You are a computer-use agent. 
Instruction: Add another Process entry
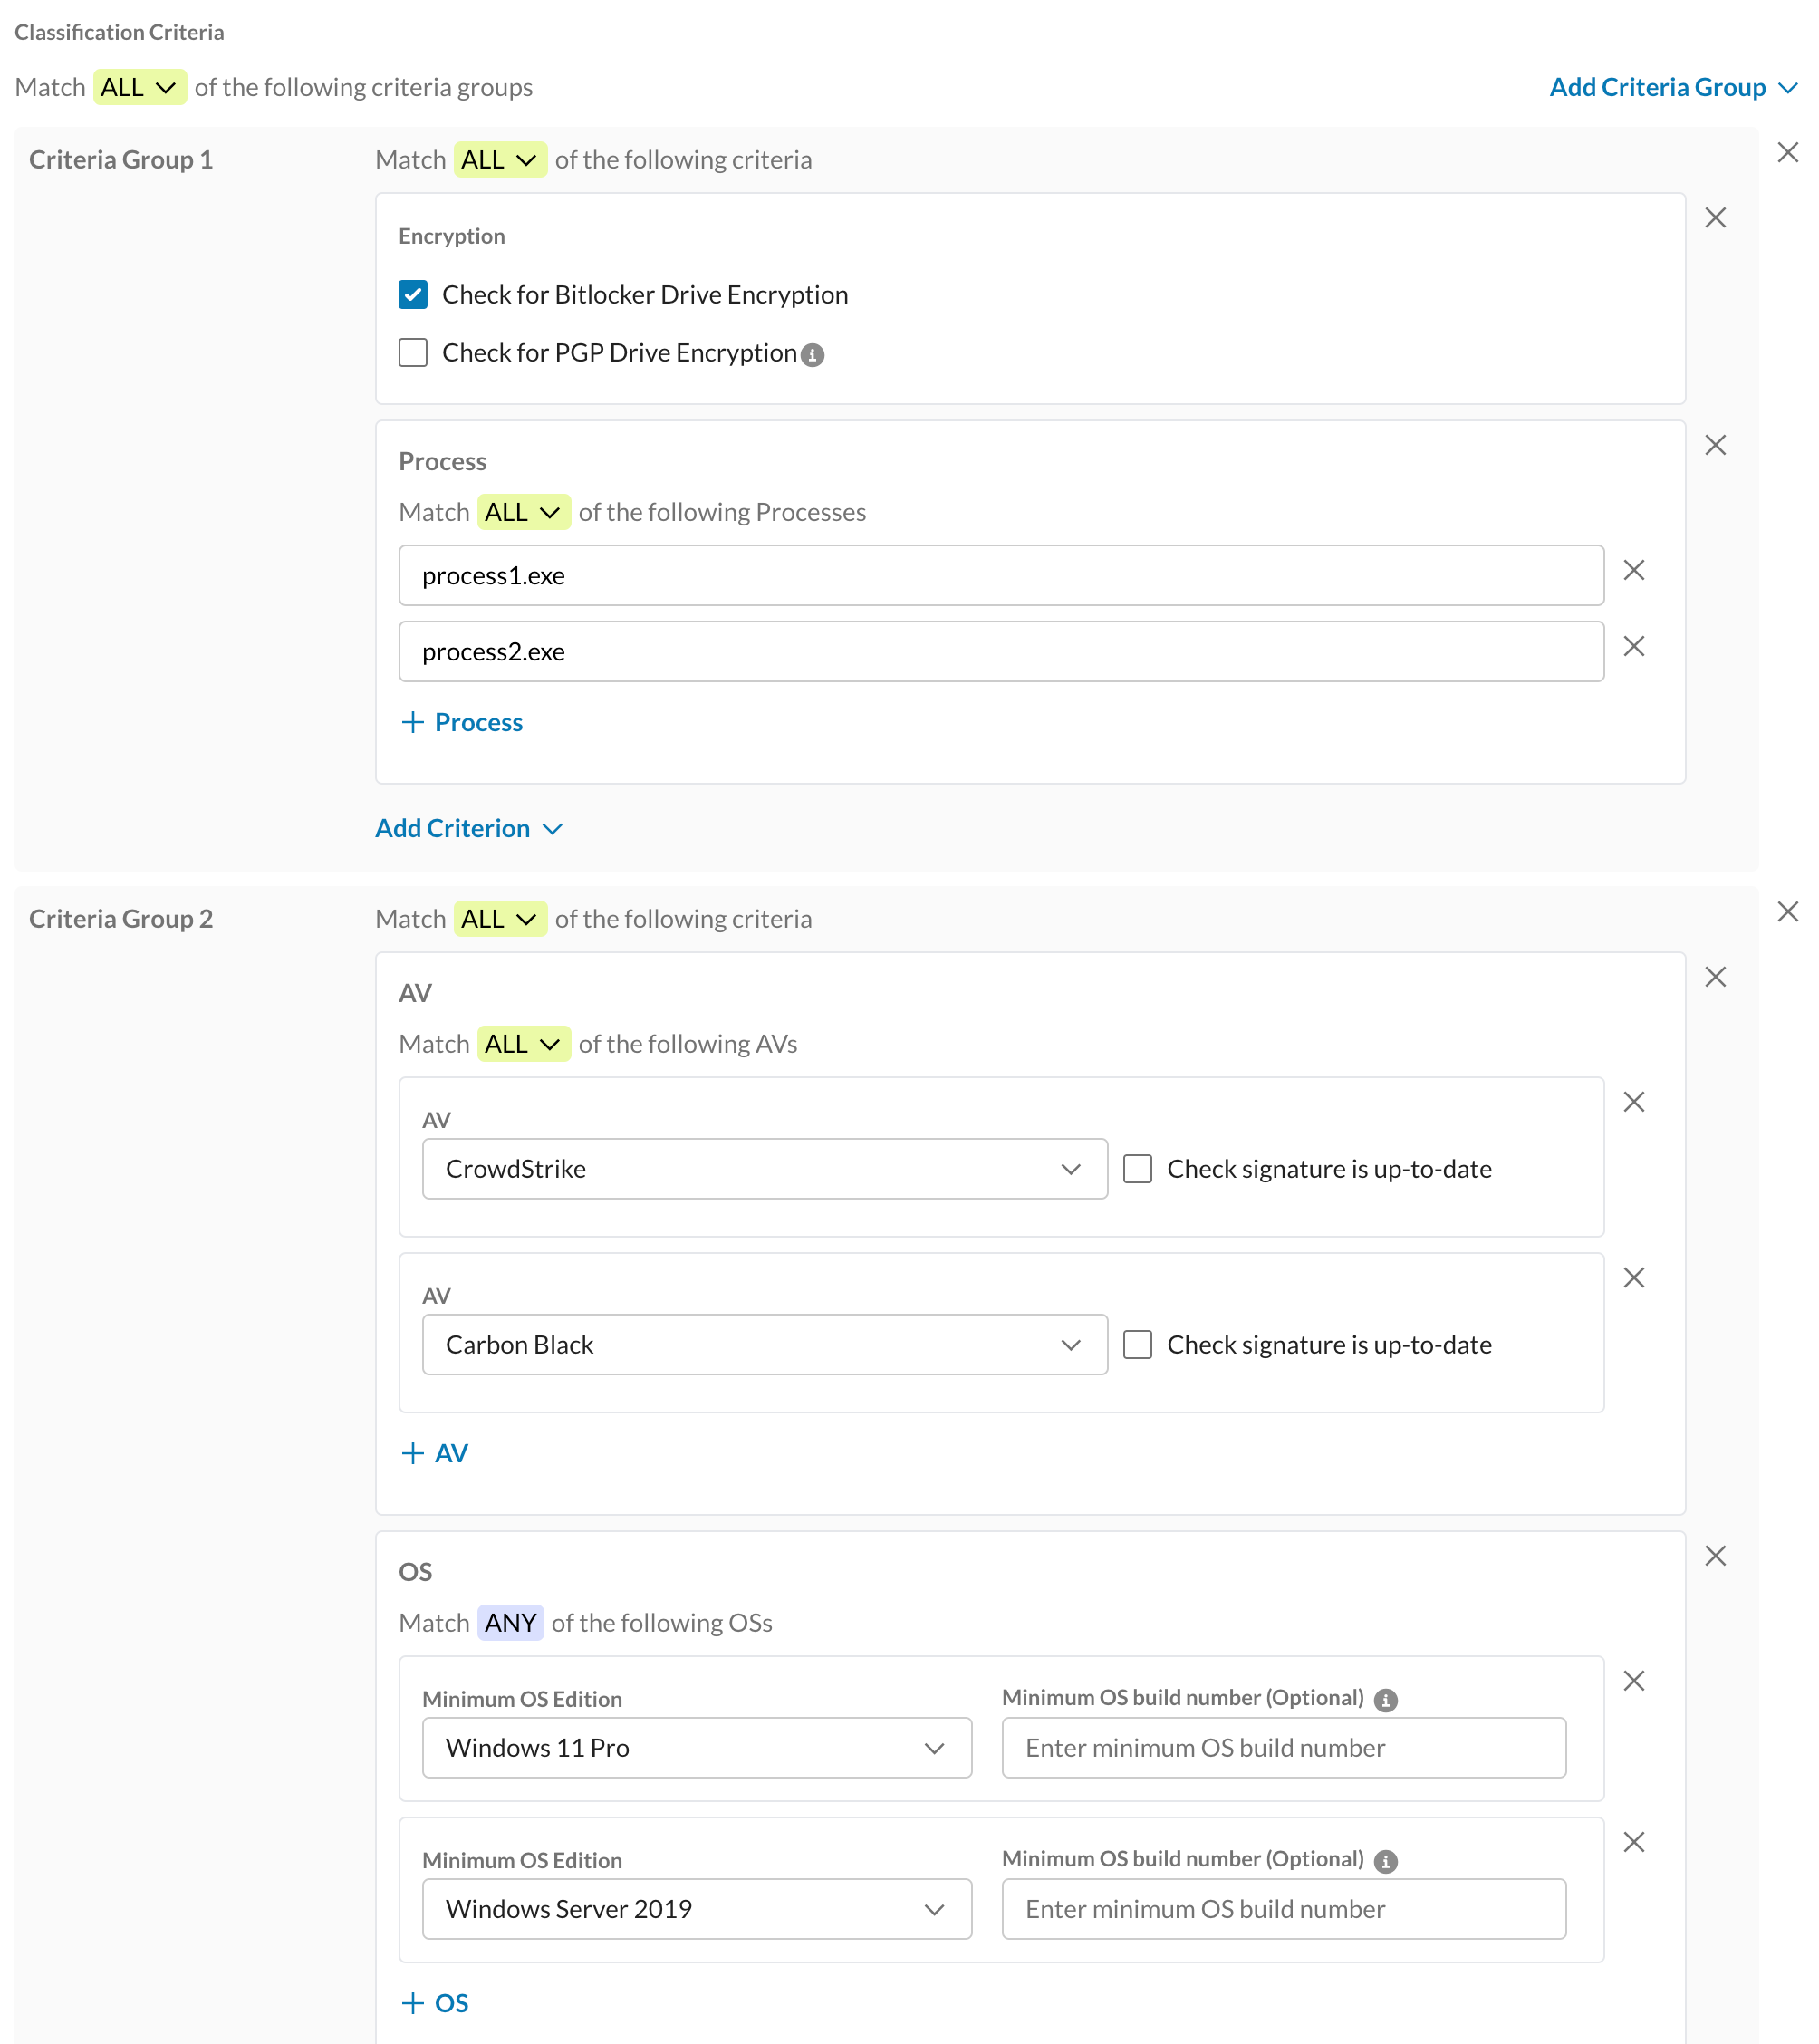click(461, 722)
